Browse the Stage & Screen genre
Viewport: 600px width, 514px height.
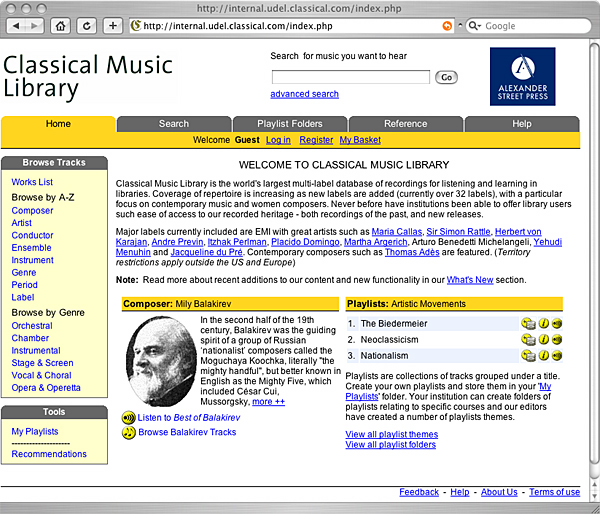[42, 363]
